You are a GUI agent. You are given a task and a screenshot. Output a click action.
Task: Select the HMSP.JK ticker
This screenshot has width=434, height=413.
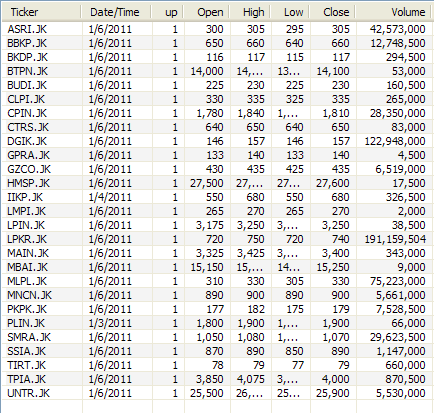point(28,183)
